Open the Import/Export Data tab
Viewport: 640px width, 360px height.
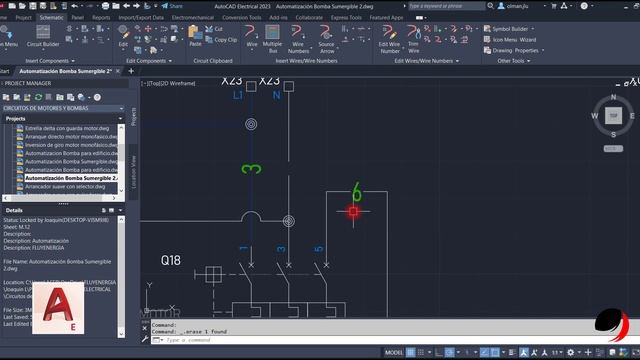click(x=141, y=18)
